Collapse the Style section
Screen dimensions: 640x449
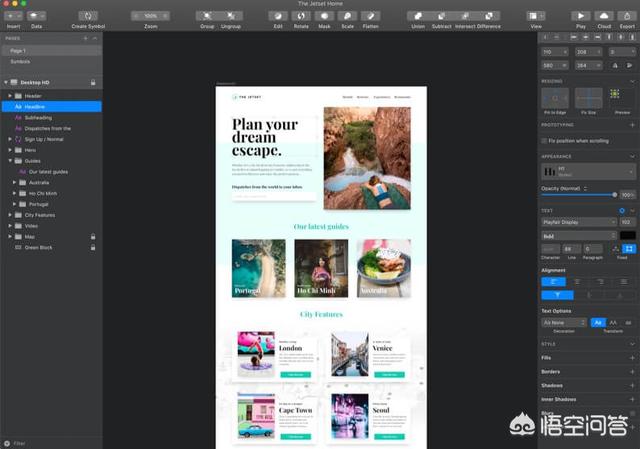(x=632, y=344)
